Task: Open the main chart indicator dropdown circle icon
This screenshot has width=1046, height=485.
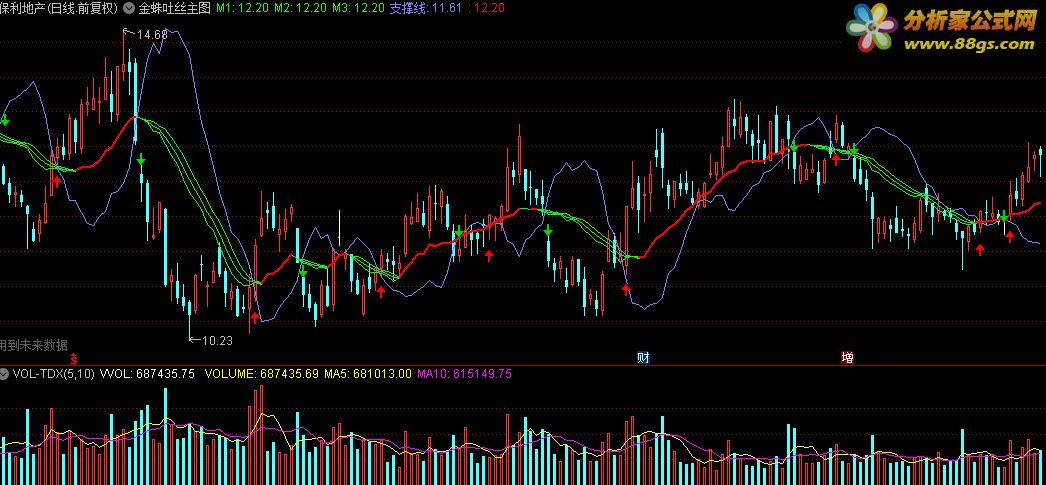Action: (129, 8)
